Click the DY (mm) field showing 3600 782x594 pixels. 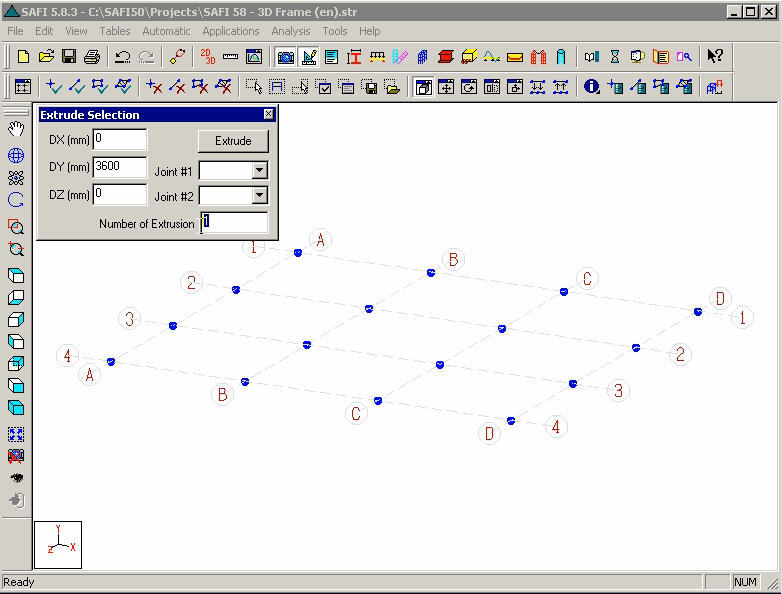120,167
